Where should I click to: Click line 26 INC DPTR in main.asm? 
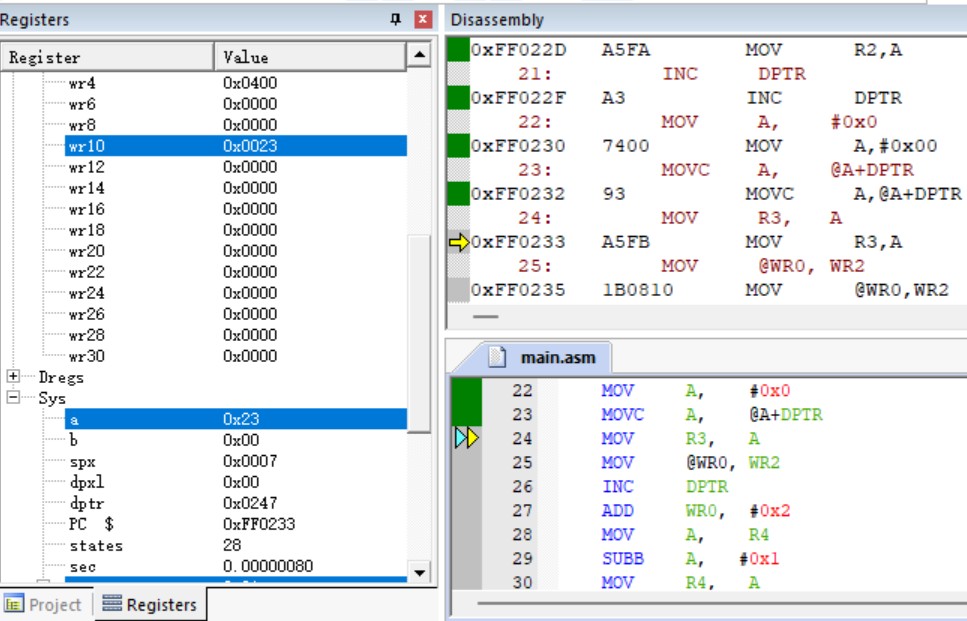(x=665, y=487)
